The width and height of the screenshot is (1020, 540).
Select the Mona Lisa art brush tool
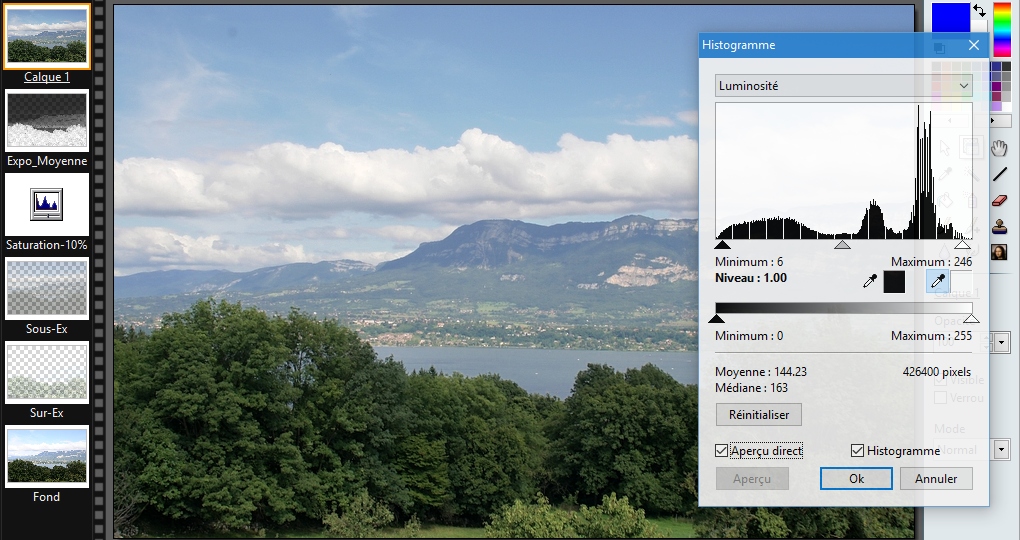(x=999, y=252)
